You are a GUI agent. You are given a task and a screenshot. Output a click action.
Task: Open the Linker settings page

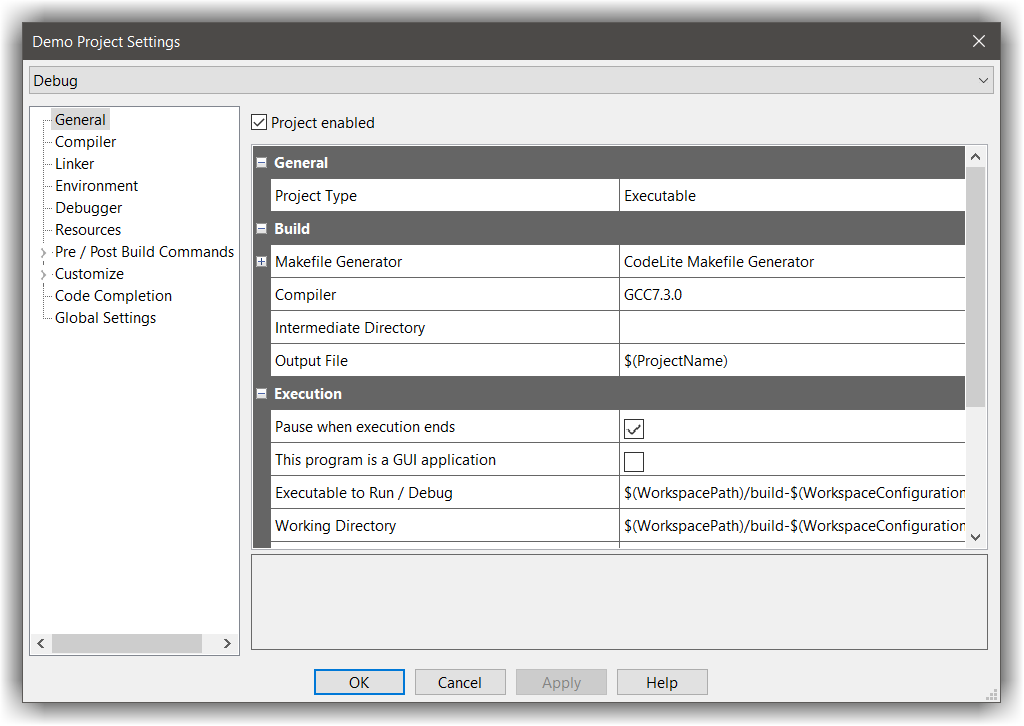(73, 163)
